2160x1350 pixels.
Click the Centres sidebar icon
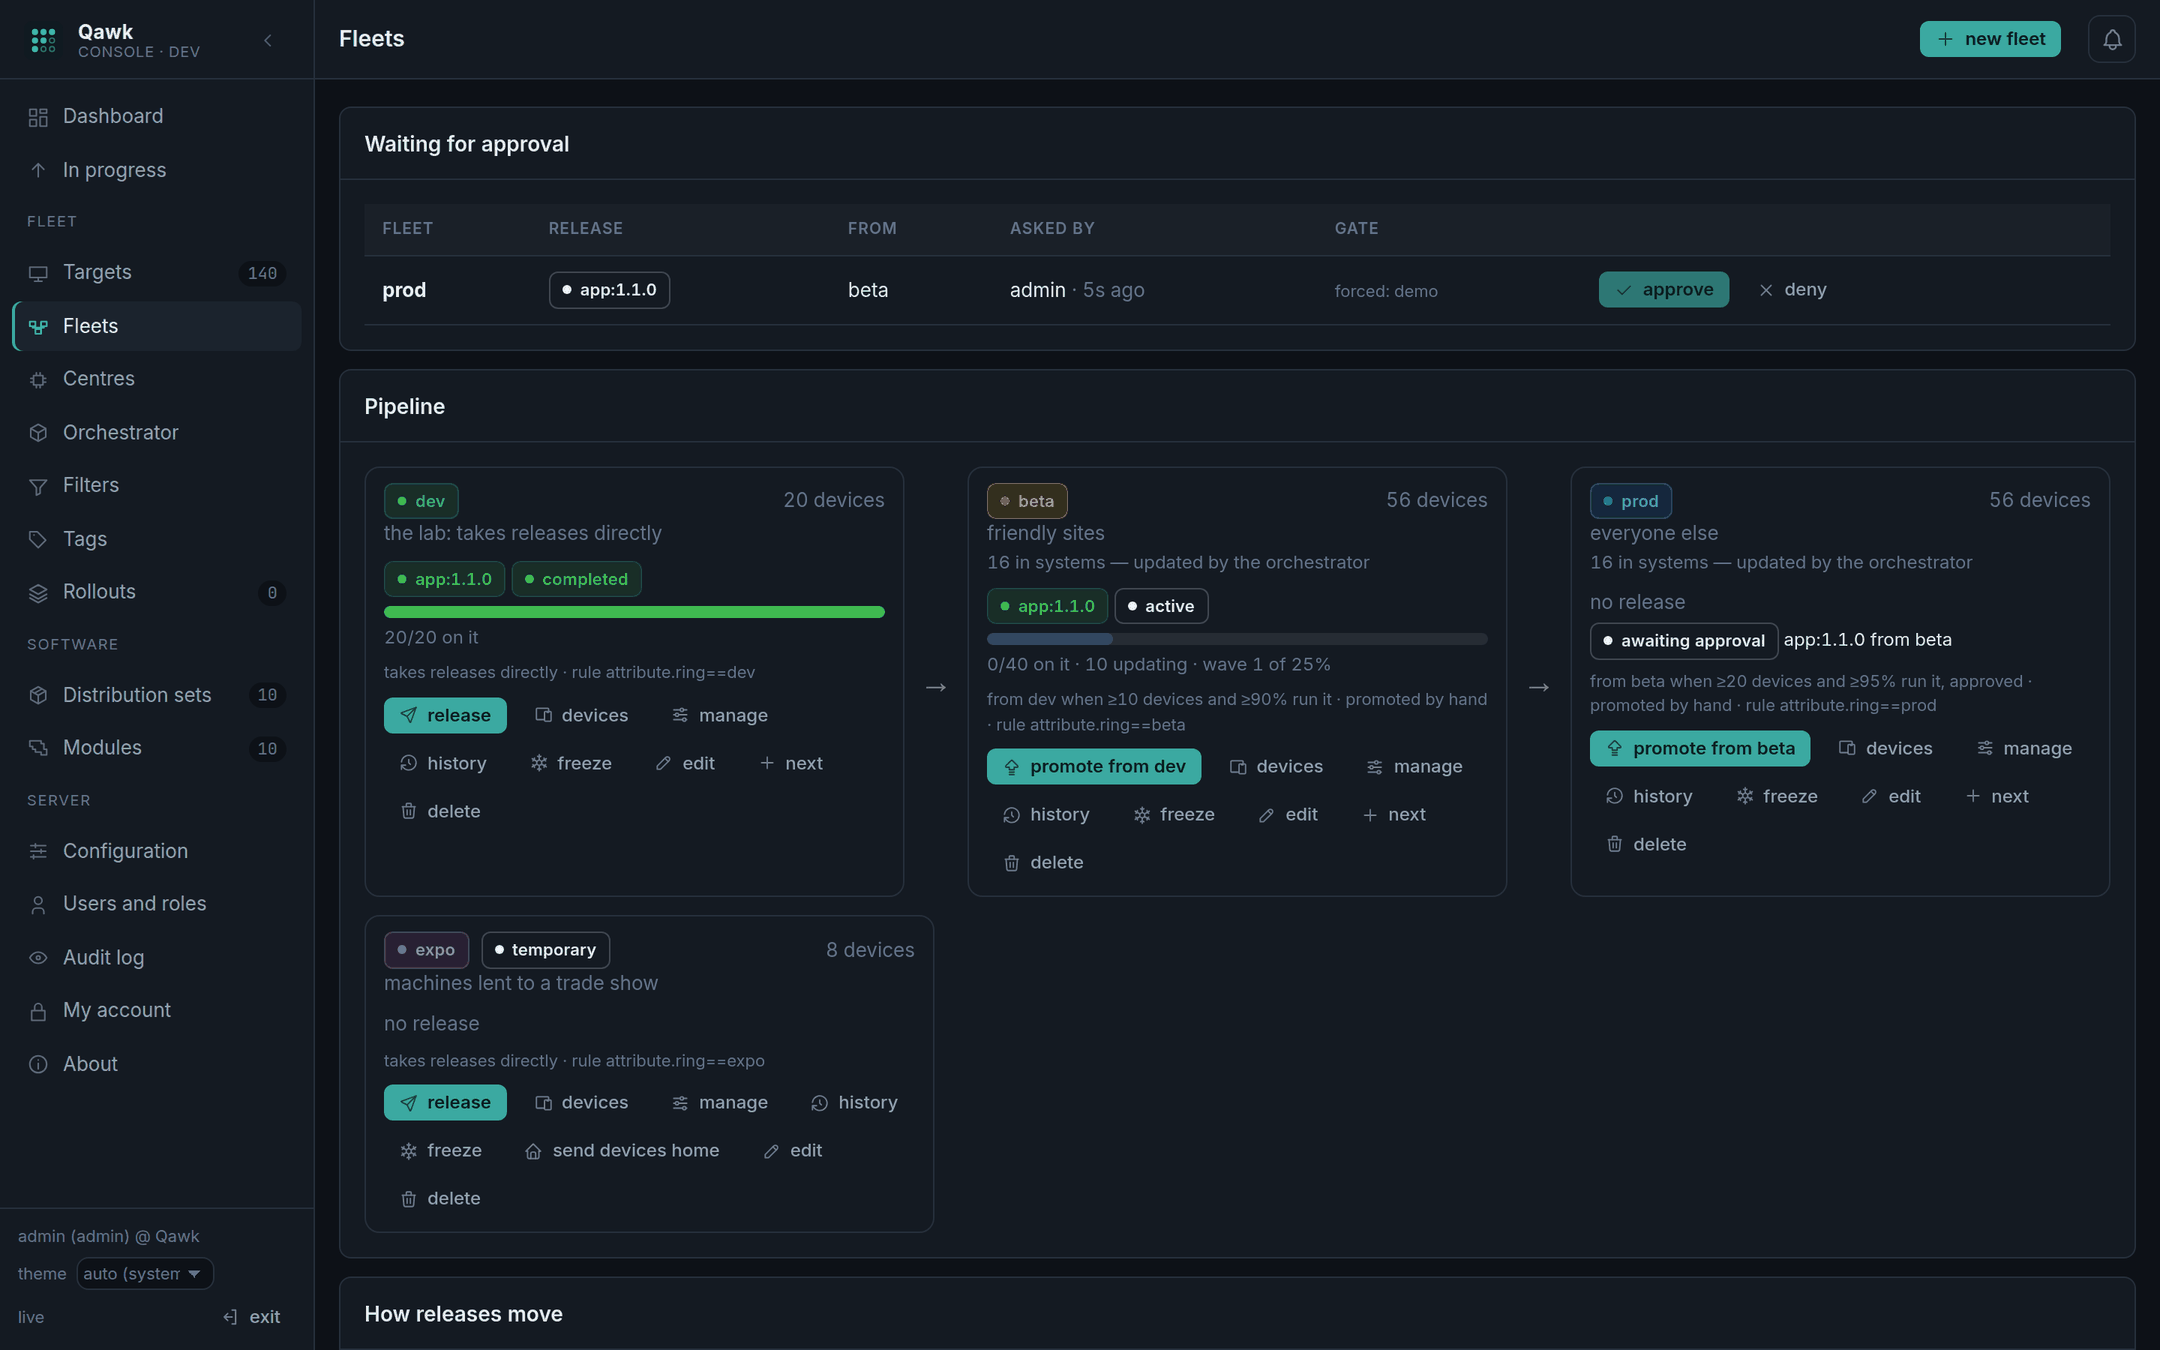click(38, 379)
